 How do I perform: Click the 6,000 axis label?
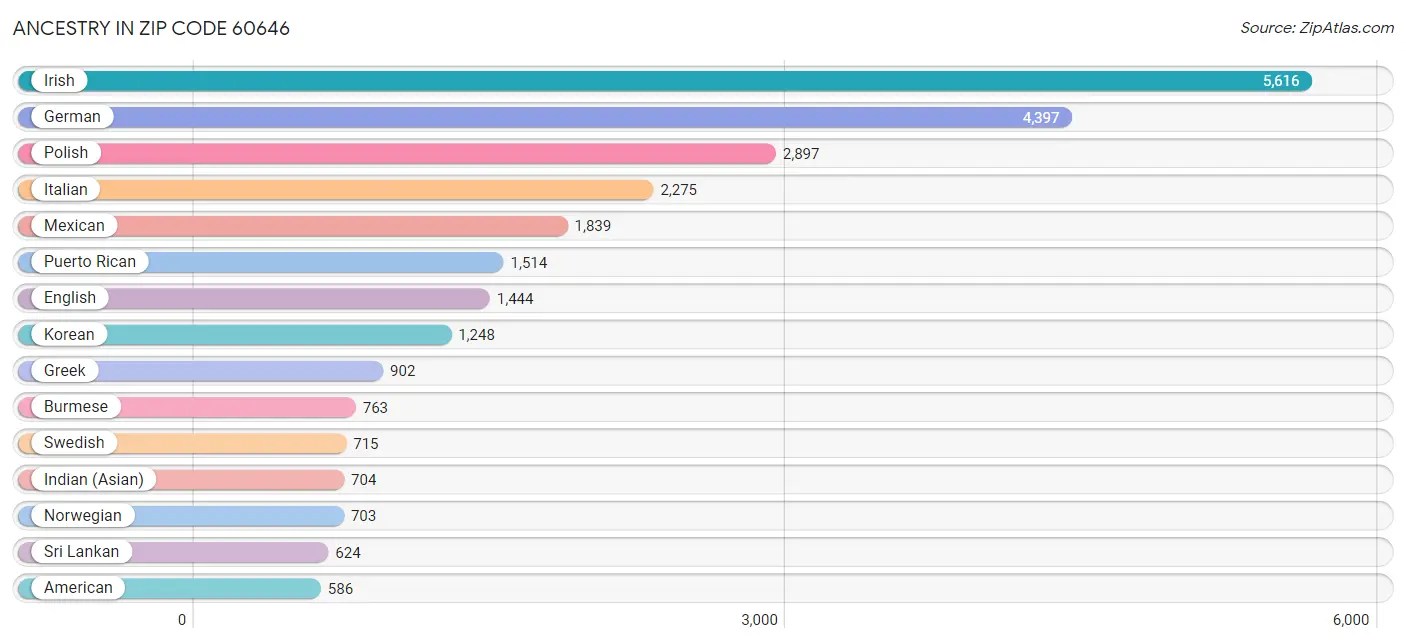tap(1352, 619)
